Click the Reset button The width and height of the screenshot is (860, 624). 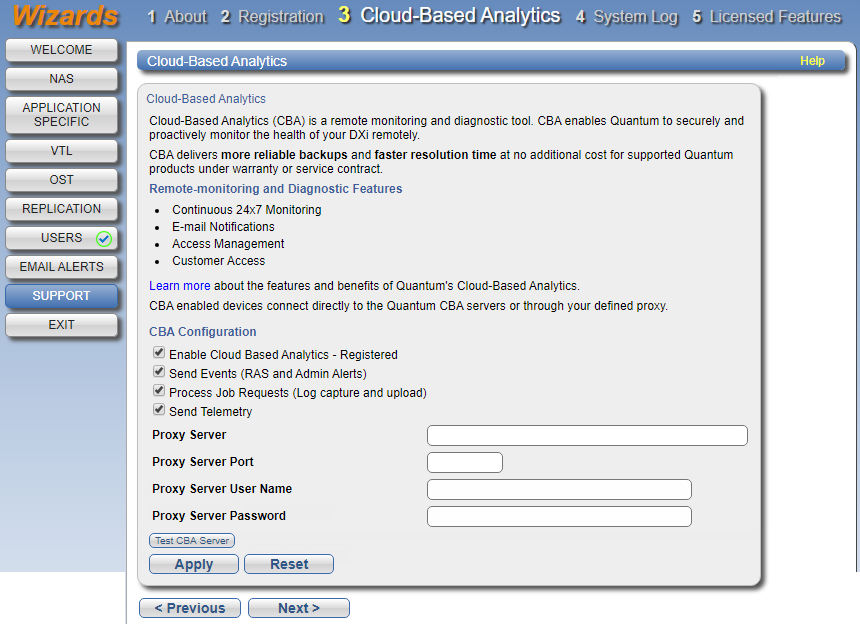[289, 564]
